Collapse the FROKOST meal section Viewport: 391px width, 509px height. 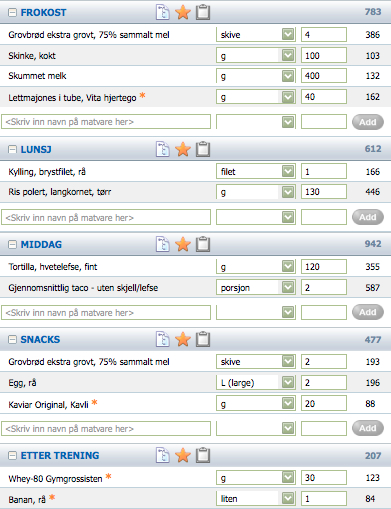coord(12,13)
